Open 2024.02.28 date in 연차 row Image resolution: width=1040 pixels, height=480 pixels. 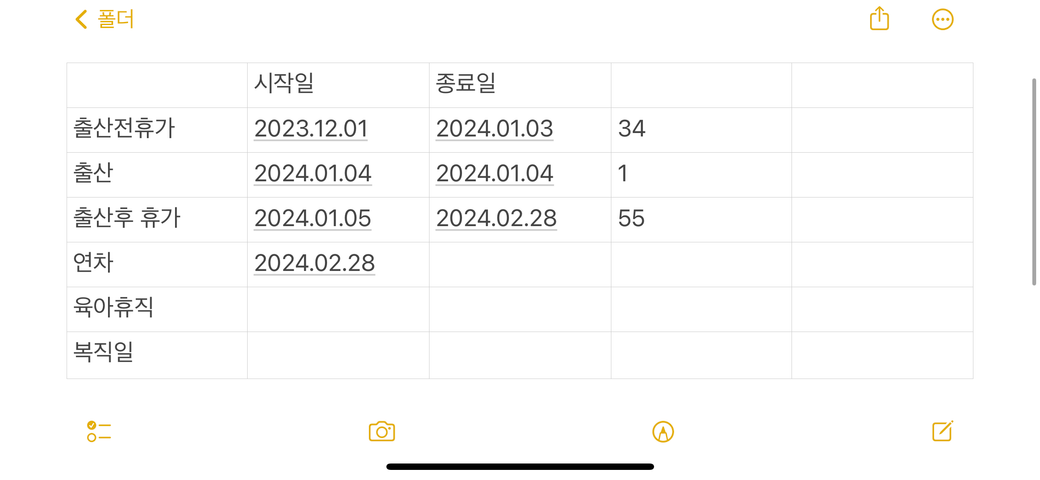pos(314,263)
